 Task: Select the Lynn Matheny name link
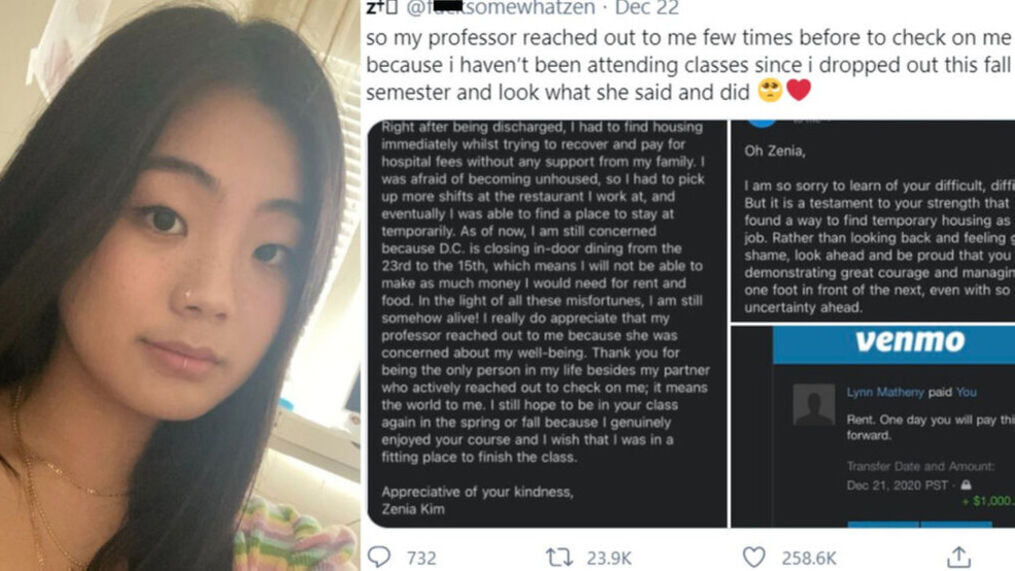click(x=885, y=392)
